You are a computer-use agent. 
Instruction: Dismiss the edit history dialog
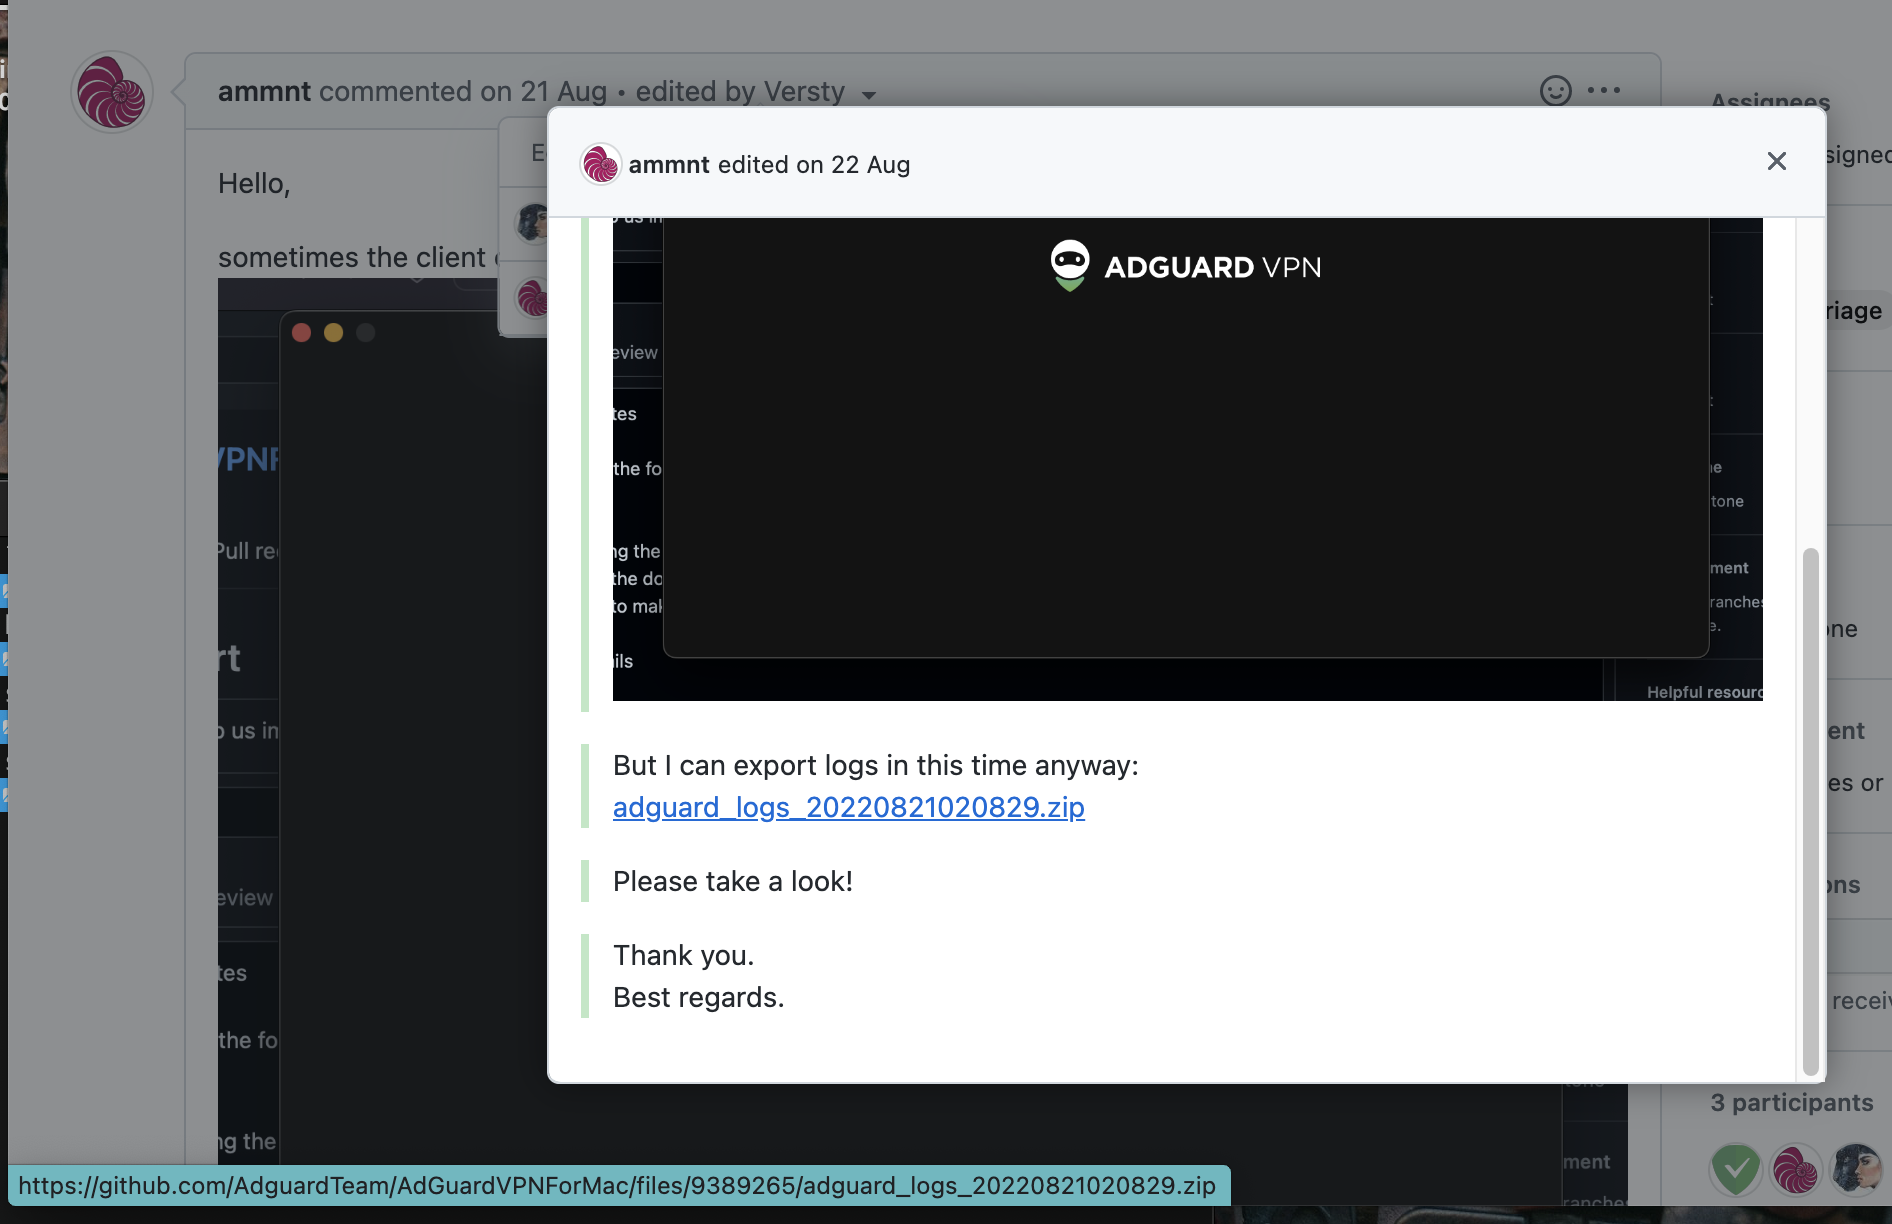click(1776, 161)
